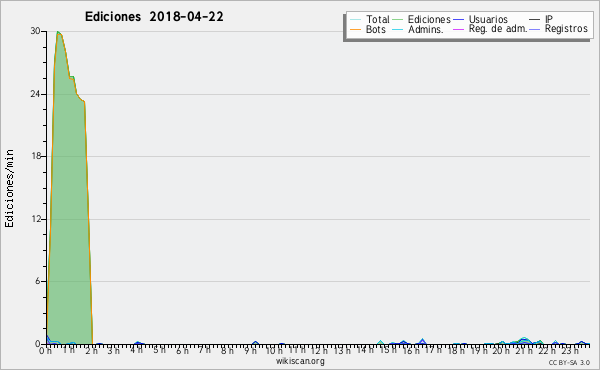Click the y-axis label 'Ediciones/min'
This screenshot has width=600, height=370.
(x=9, y=188)
